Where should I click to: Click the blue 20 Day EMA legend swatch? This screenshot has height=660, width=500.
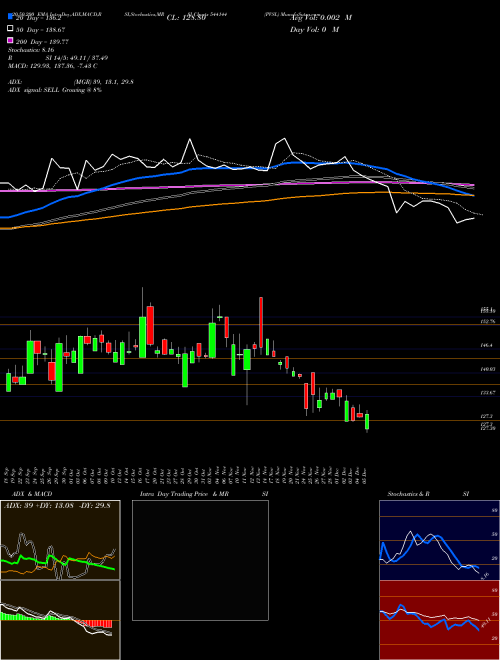click(x=10, y=17)
